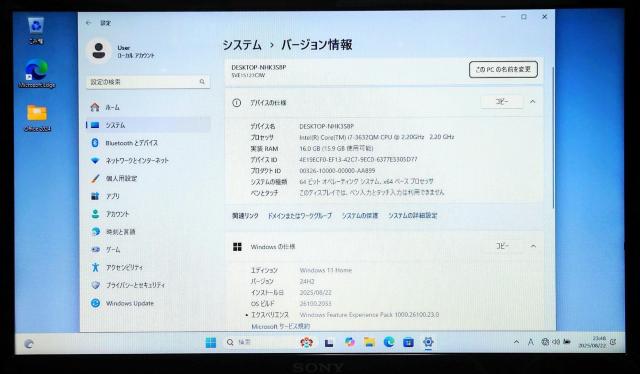Copy device specs with デバイスの仕様 コピー button

pos(502,102)
